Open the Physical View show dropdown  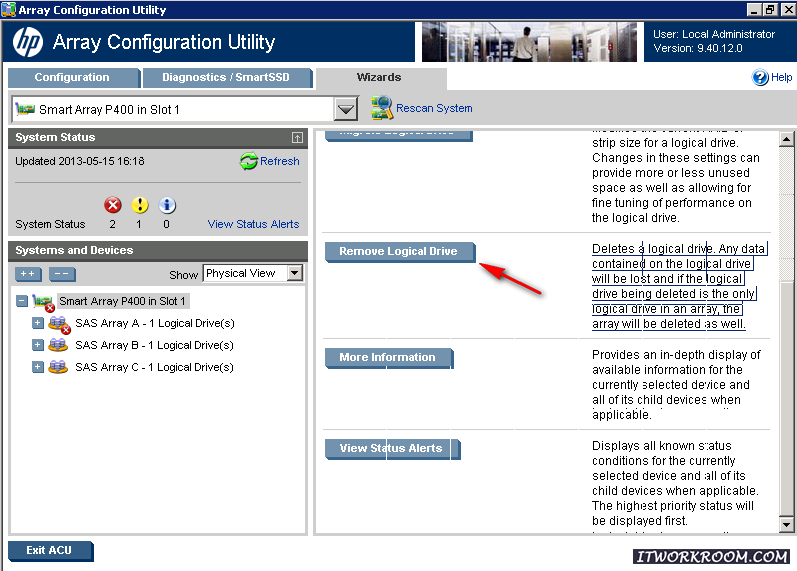click(x=253, y=273)
